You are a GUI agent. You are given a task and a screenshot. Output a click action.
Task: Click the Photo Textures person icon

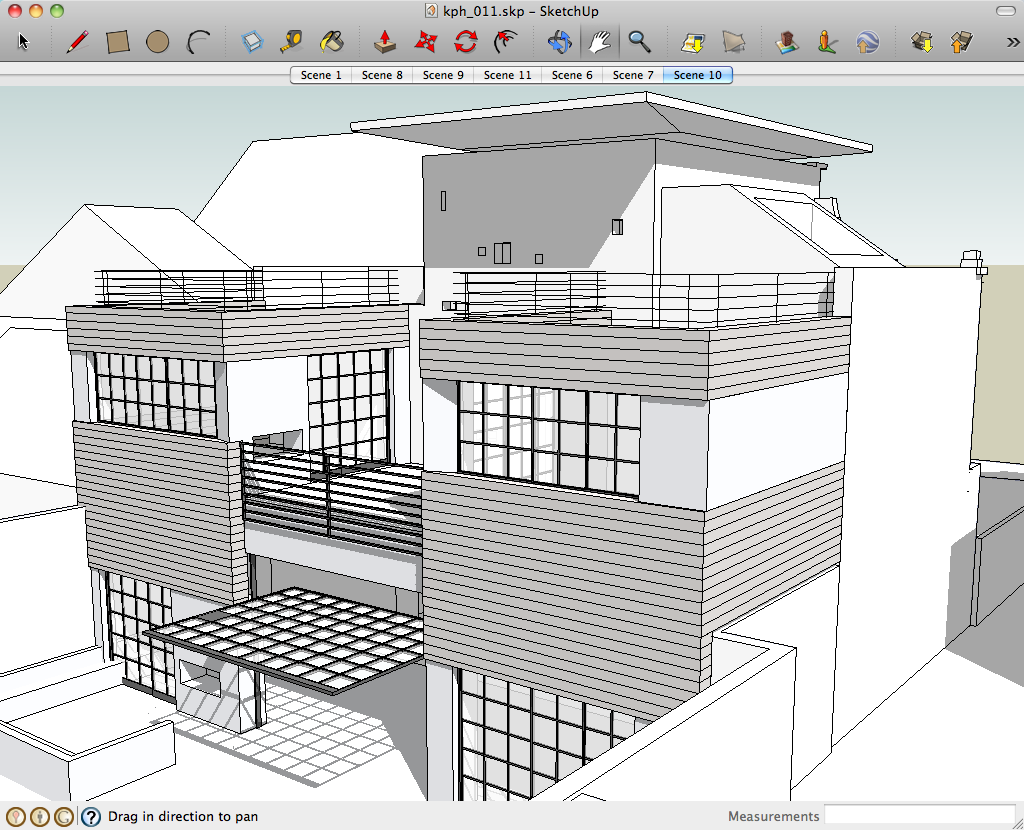(827, 42)
